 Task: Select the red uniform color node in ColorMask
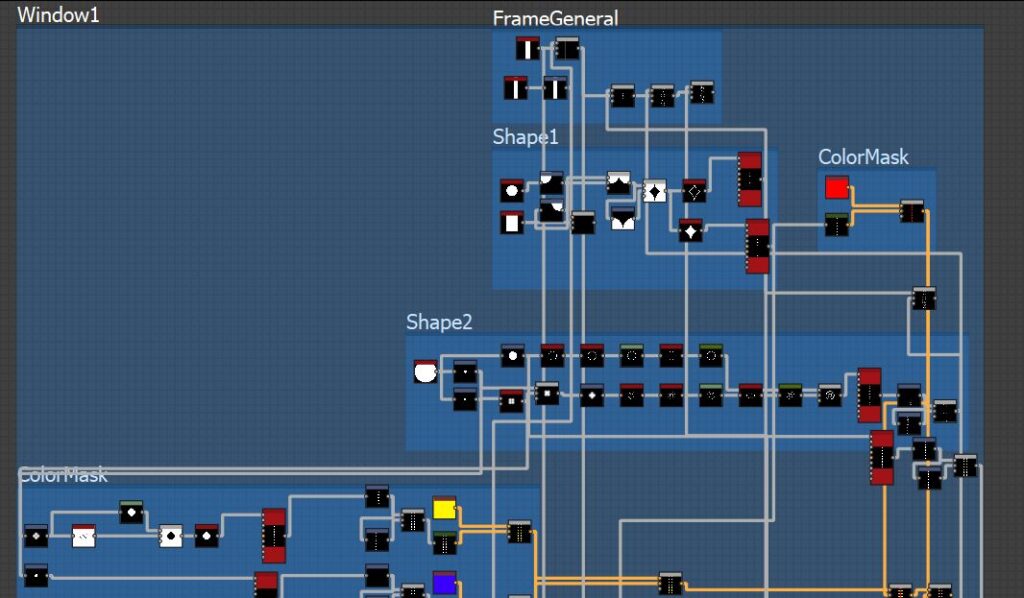837,187
